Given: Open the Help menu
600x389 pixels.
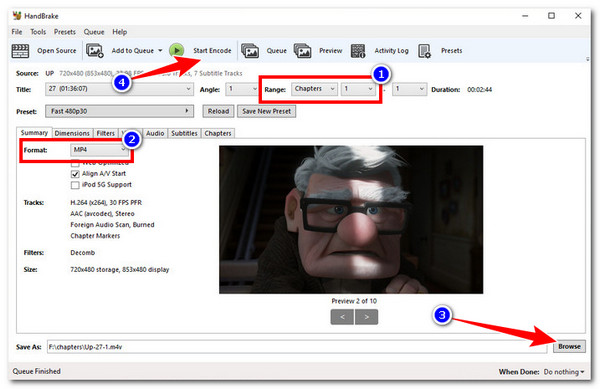Looking at the screenshot, I should (119, 32).
